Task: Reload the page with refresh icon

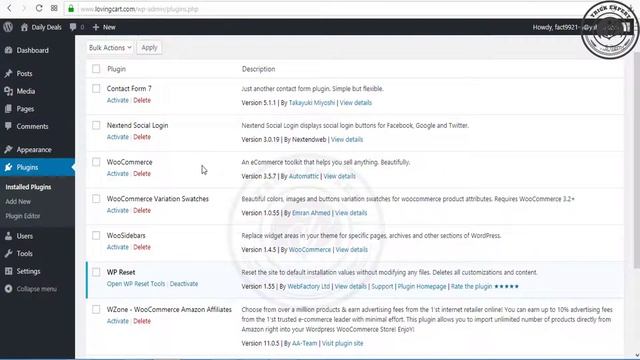Action: pyautogui.click(x=39, y=8)
